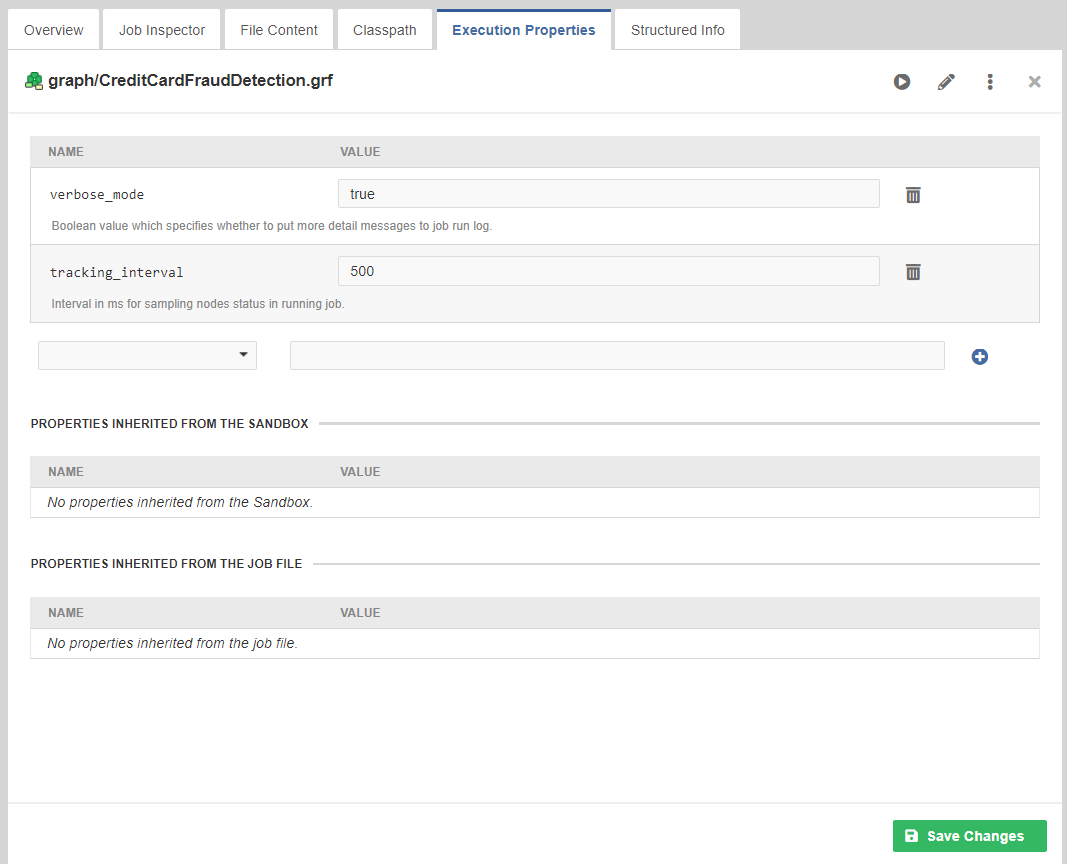Open the new property name dropdown
1067x864 pixels.
[x=147, y=355]
